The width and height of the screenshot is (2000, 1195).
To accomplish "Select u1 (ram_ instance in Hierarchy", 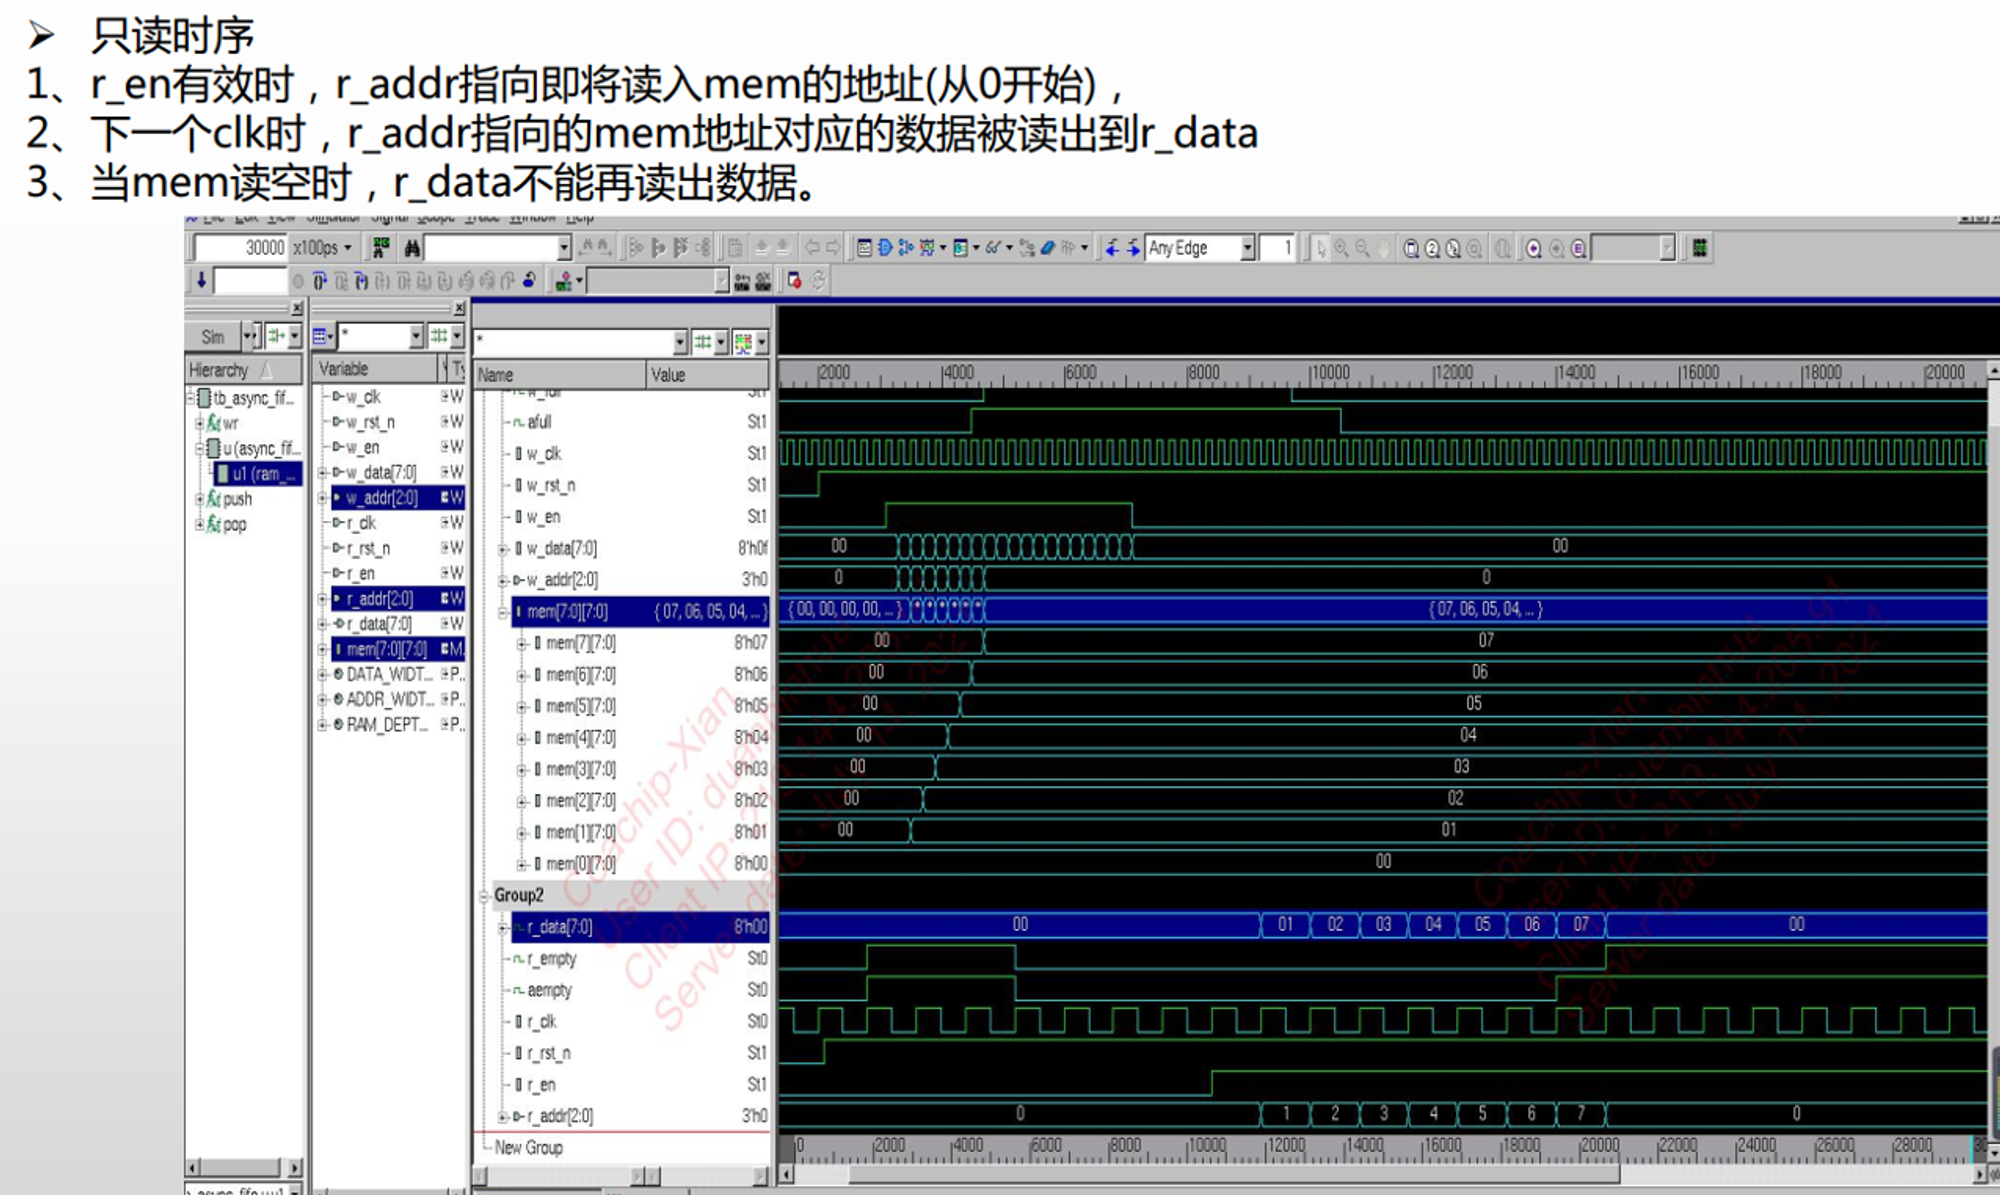I will point(258,473).
